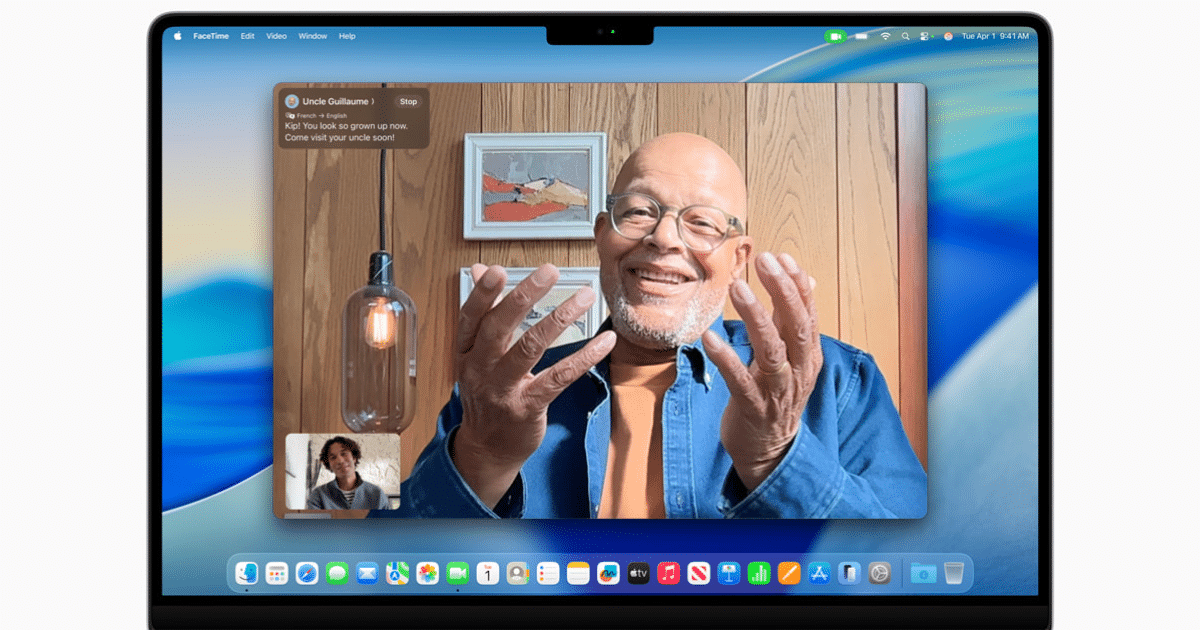Open the Music app in Dock

668,573
